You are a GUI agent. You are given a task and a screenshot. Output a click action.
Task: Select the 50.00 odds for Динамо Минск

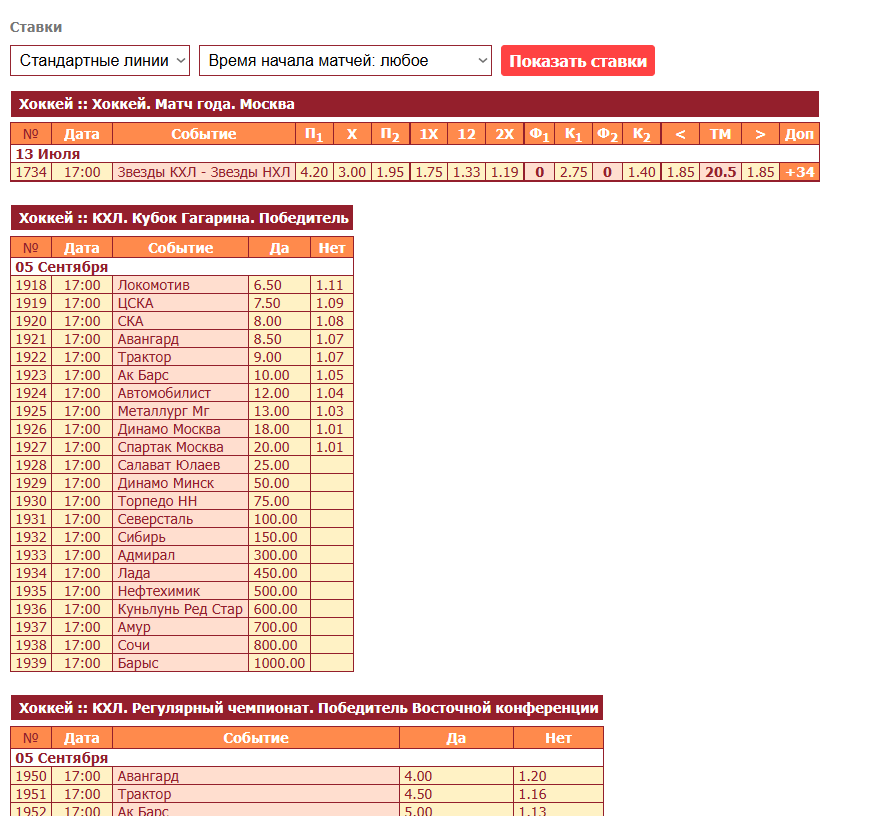pos(279,483)
